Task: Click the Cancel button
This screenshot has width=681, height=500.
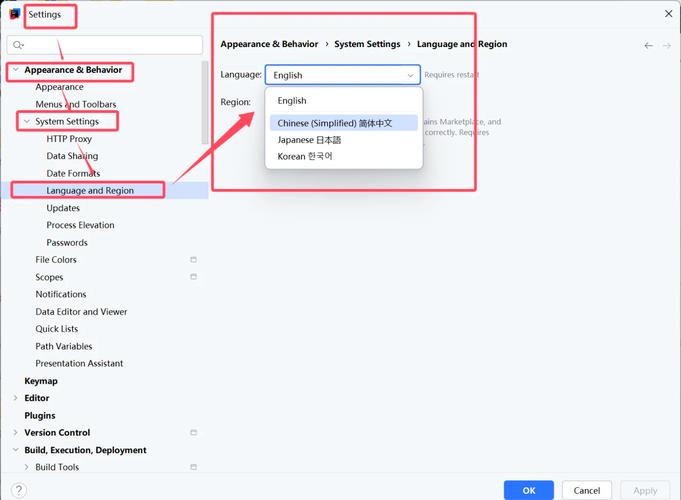Action: 586,490
